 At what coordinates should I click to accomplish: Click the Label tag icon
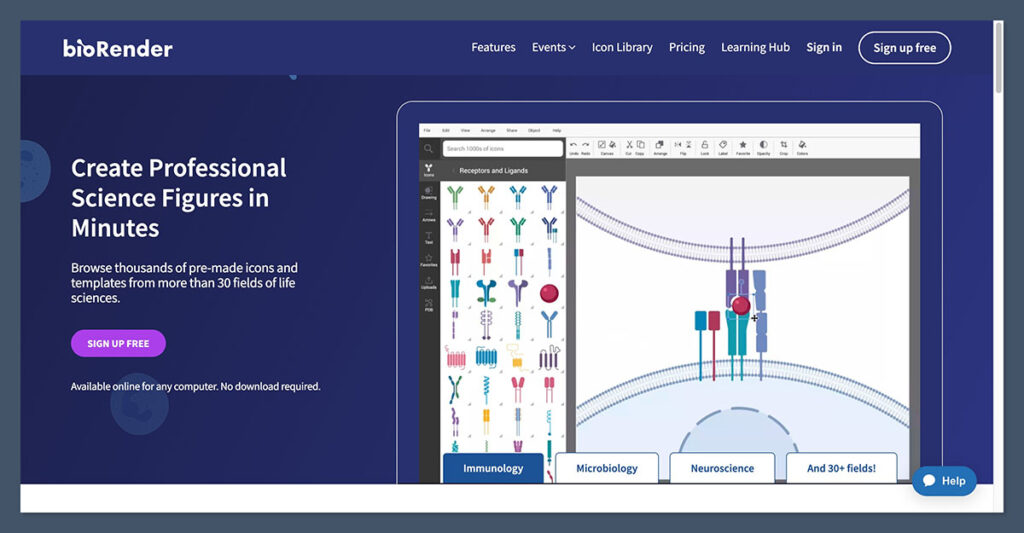(723, 144)
